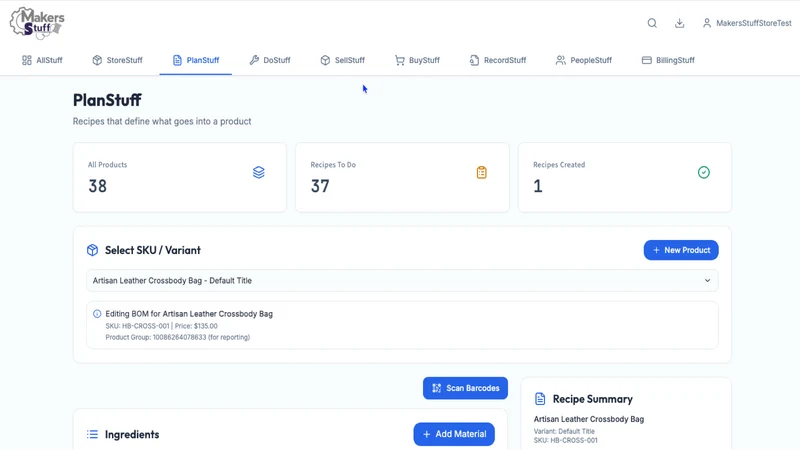Click the info icon beside Editing BOM
This screenshot has width=800, height=450.
(x=97, y=314)
